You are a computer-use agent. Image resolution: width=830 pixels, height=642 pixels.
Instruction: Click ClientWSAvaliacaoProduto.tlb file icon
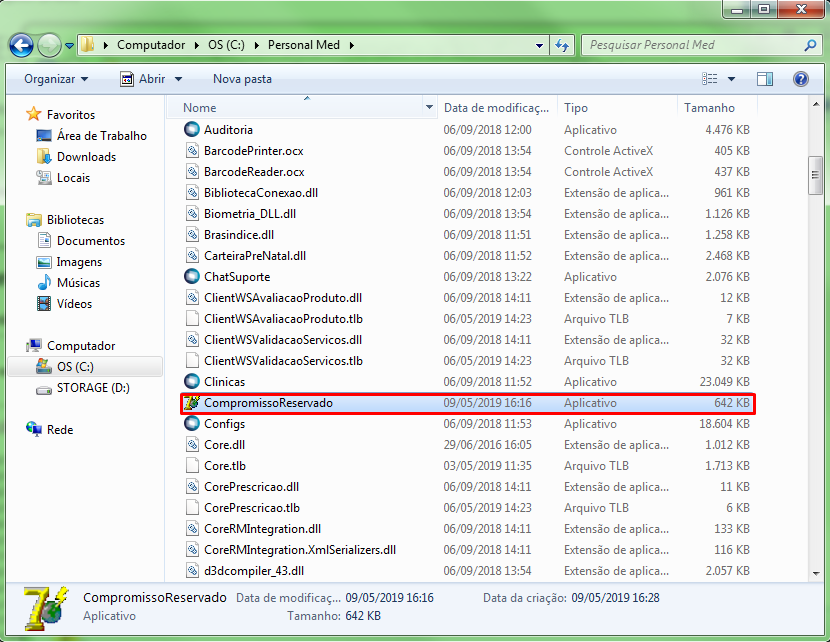192,319
